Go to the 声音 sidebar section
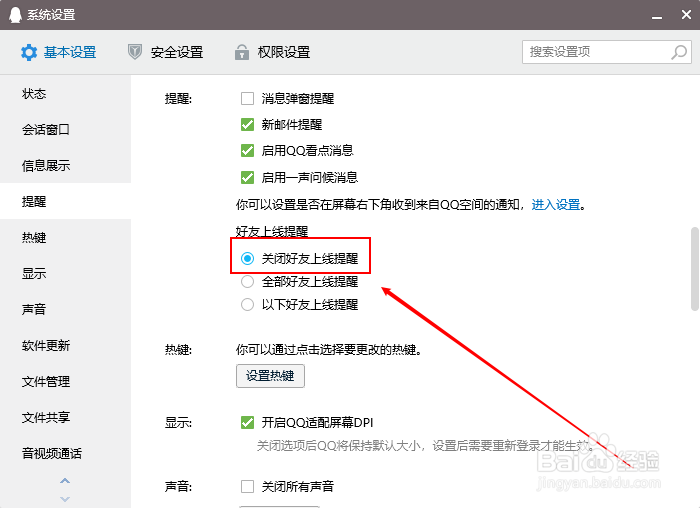The image size is (700, 508). 65,309
